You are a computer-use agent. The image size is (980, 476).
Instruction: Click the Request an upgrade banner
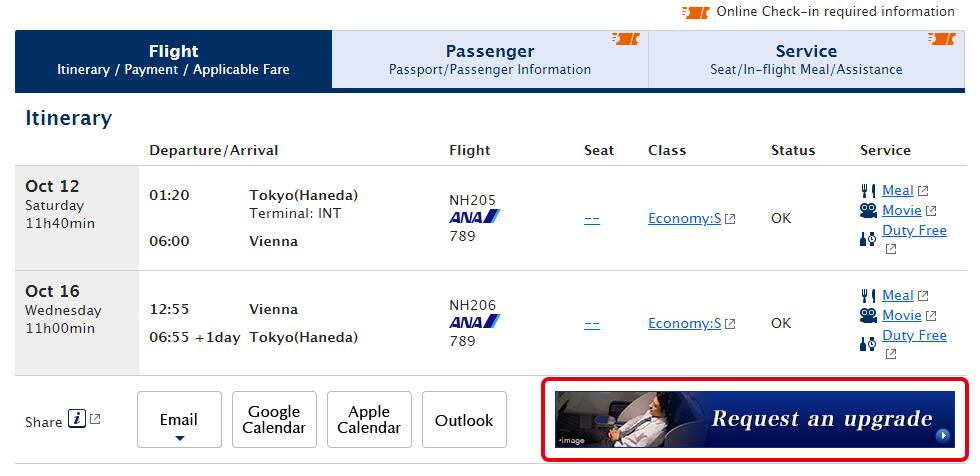pyautogui.click(x=755, y=419)
